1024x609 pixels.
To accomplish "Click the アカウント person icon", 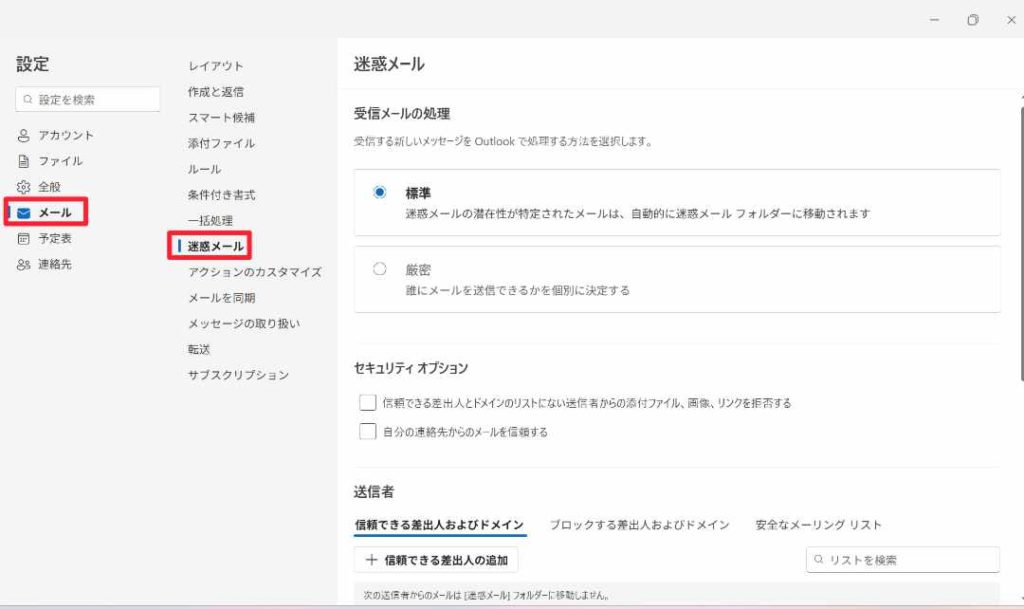I will coord(24,136).
